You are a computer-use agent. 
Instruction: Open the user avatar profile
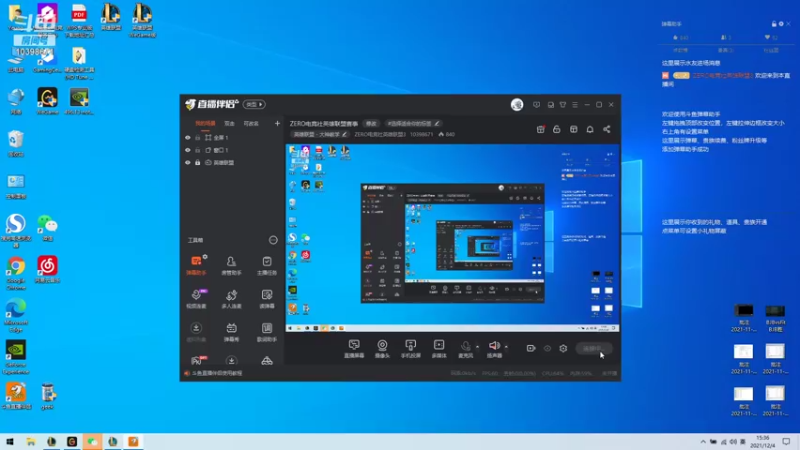517,105
